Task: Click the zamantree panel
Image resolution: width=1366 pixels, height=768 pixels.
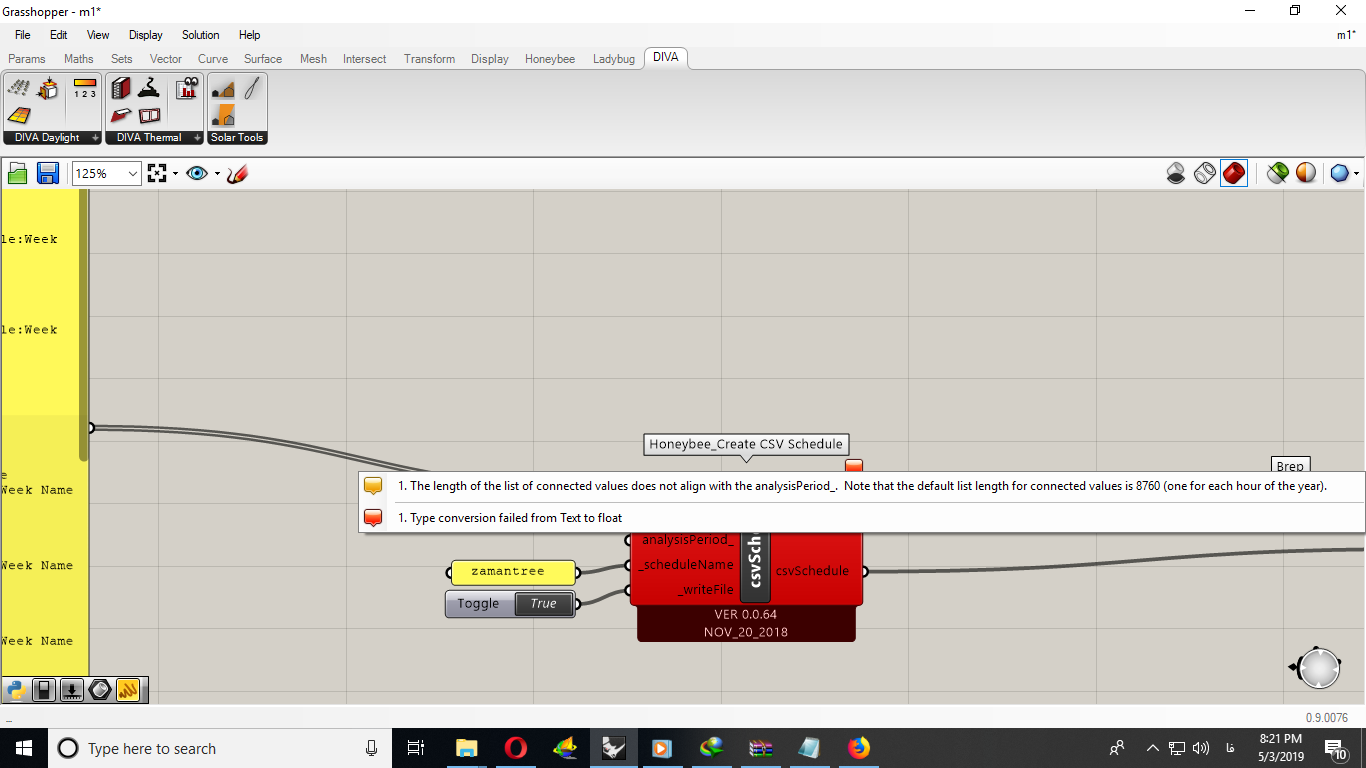Action: pyautogui.click(x=514, y=572)
